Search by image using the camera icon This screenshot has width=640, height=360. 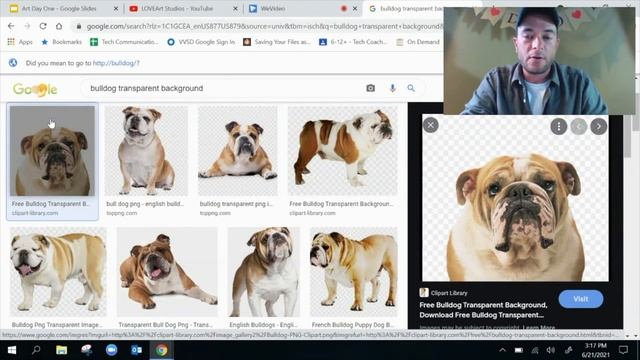tap(370, 88)
